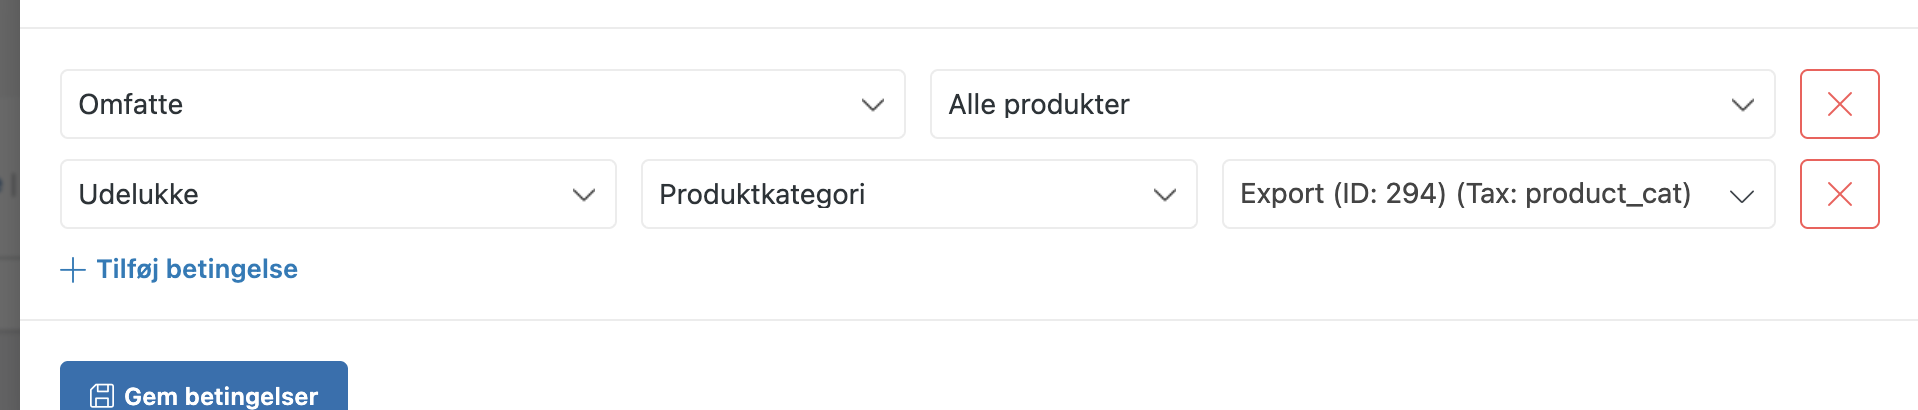Select the 'Udelukke' value text

tap(139, 194)
